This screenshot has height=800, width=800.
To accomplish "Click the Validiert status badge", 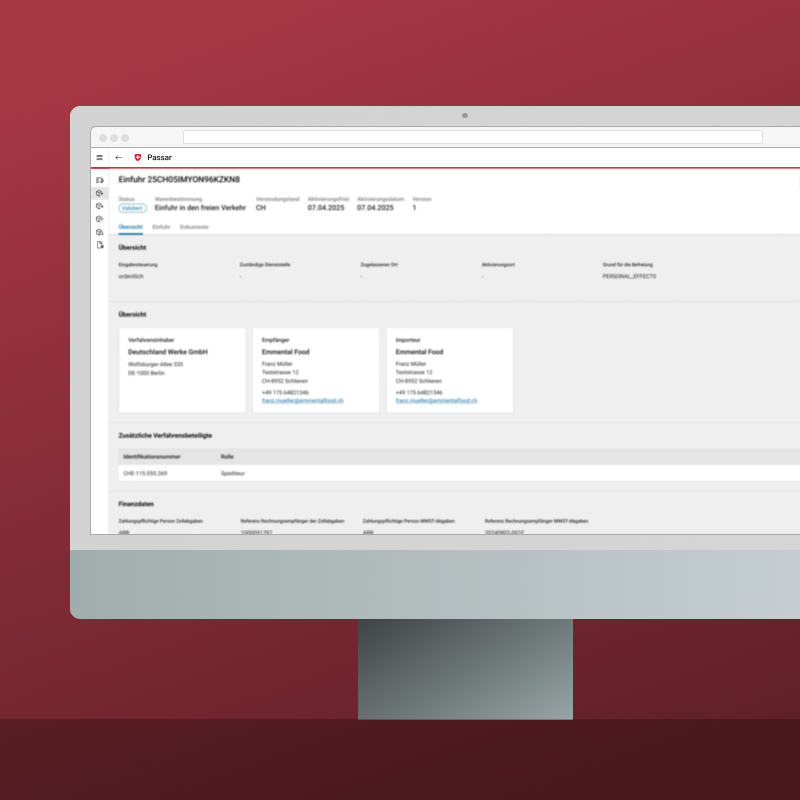I will pyautogui.click(x=133, y=208).
